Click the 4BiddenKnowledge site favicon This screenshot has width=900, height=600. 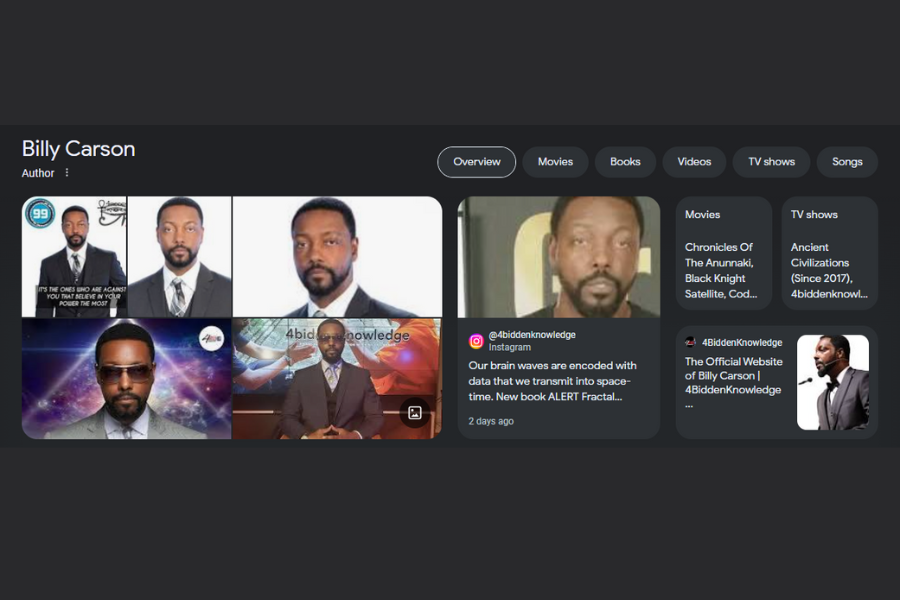[690, 342]
